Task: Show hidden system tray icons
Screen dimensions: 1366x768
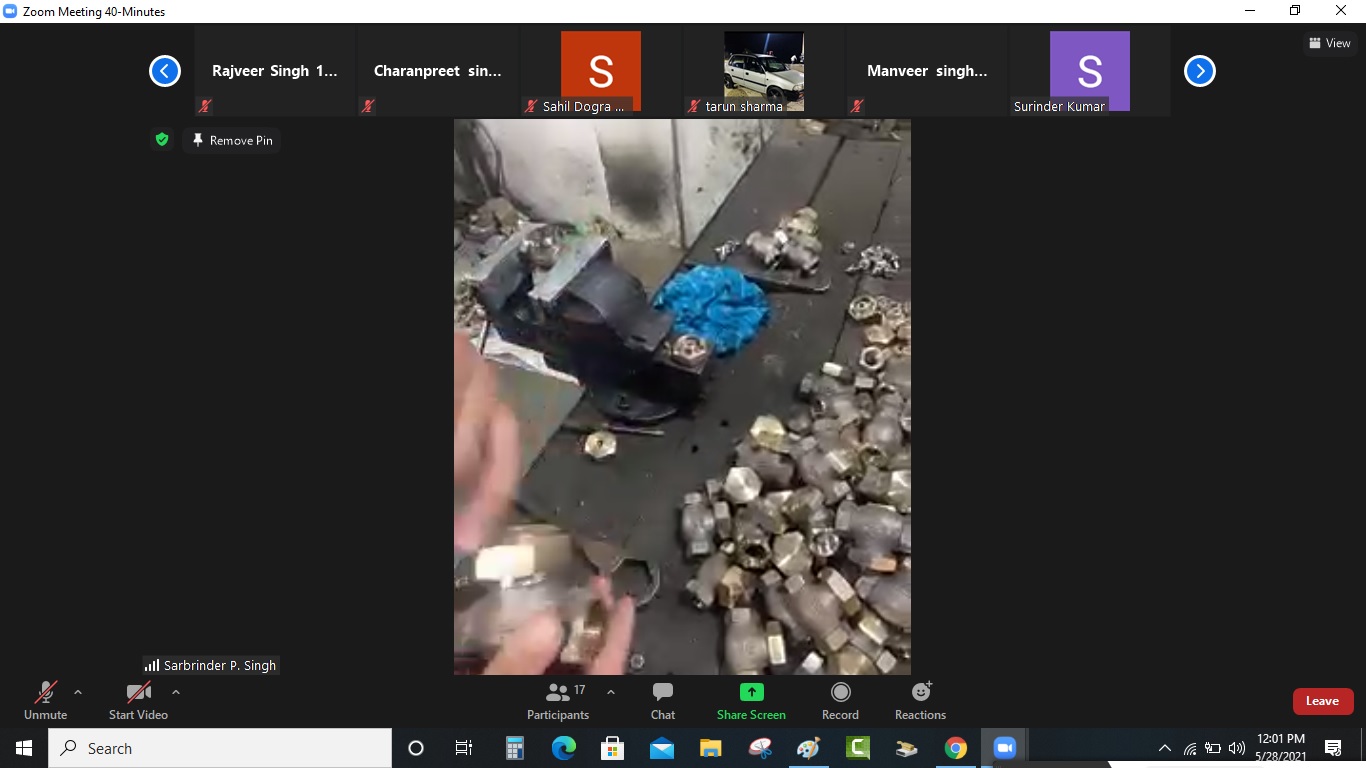Action: [1164, 748]
